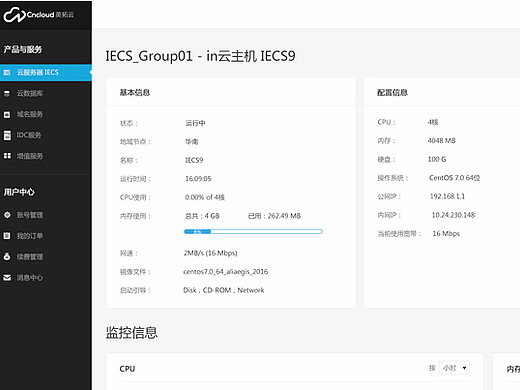Click public IP 192.168.1.1
The image size is (520, 390).
[447, 196]
